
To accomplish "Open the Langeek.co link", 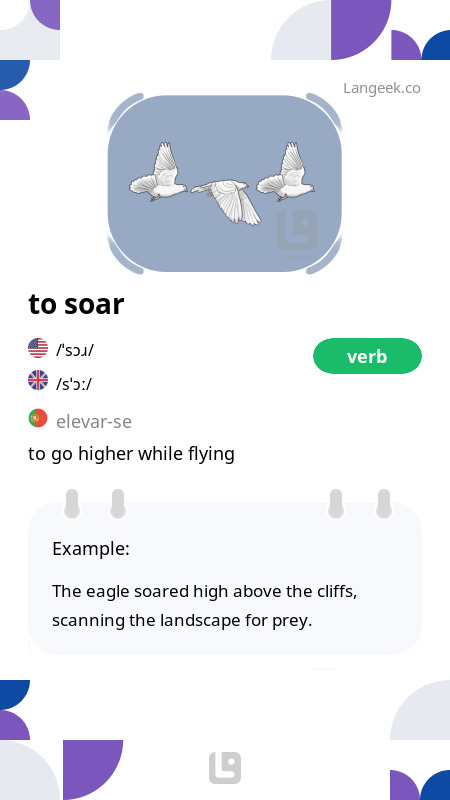I will (x=382, y=88).
